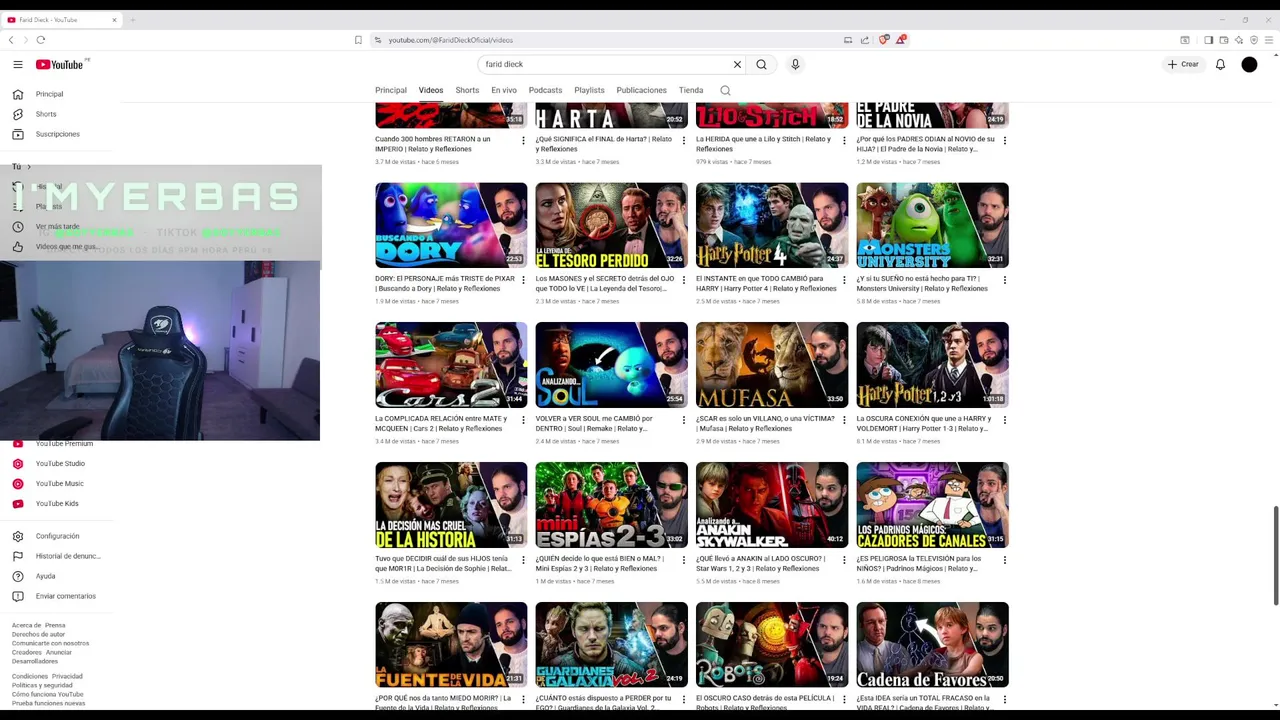Open title '¿ES PELIGROSA la TELEVISIÓN para los NIÑOS?'
Viewport: 1280px width, 720px height.
pos(919,563)
